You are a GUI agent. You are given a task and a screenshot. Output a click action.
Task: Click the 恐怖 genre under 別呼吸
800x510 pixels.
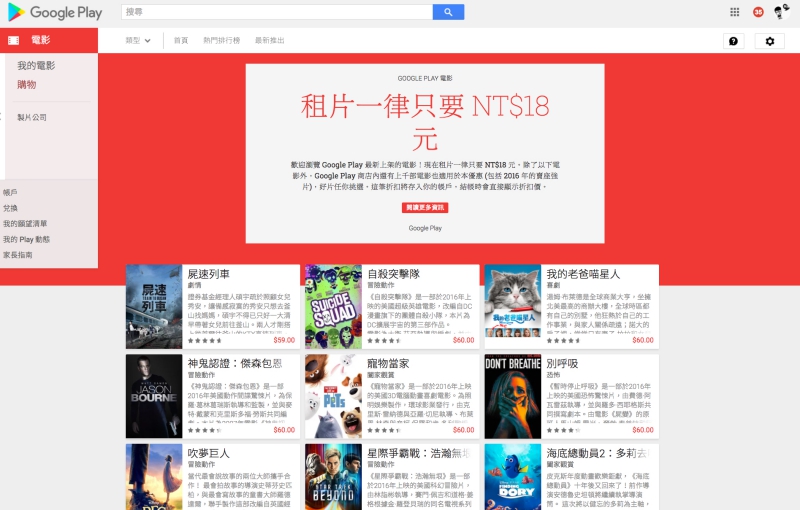pos(553,375)
